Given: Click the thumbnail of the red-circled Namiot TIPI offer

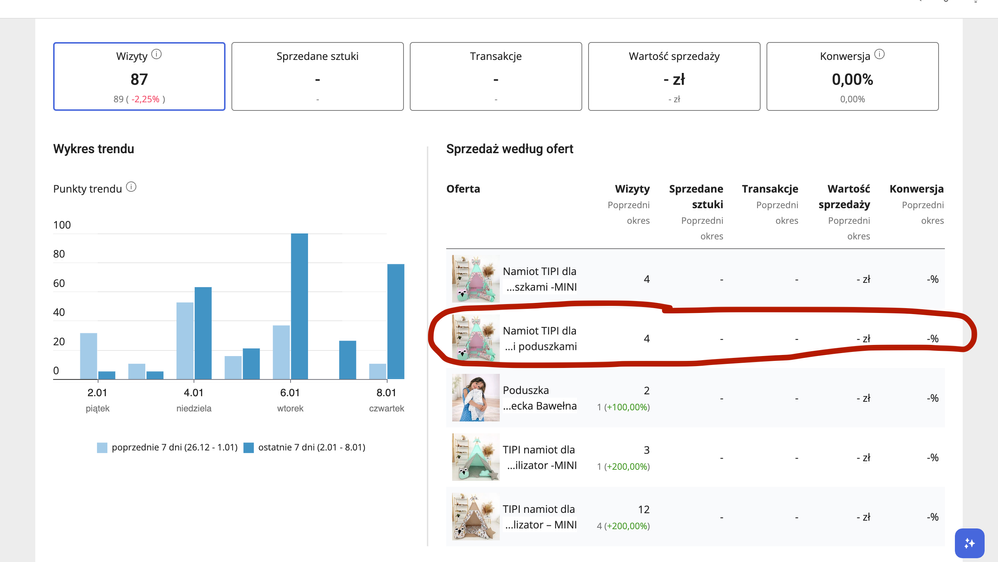Looking at the screenshot, I should pos(475,338).
